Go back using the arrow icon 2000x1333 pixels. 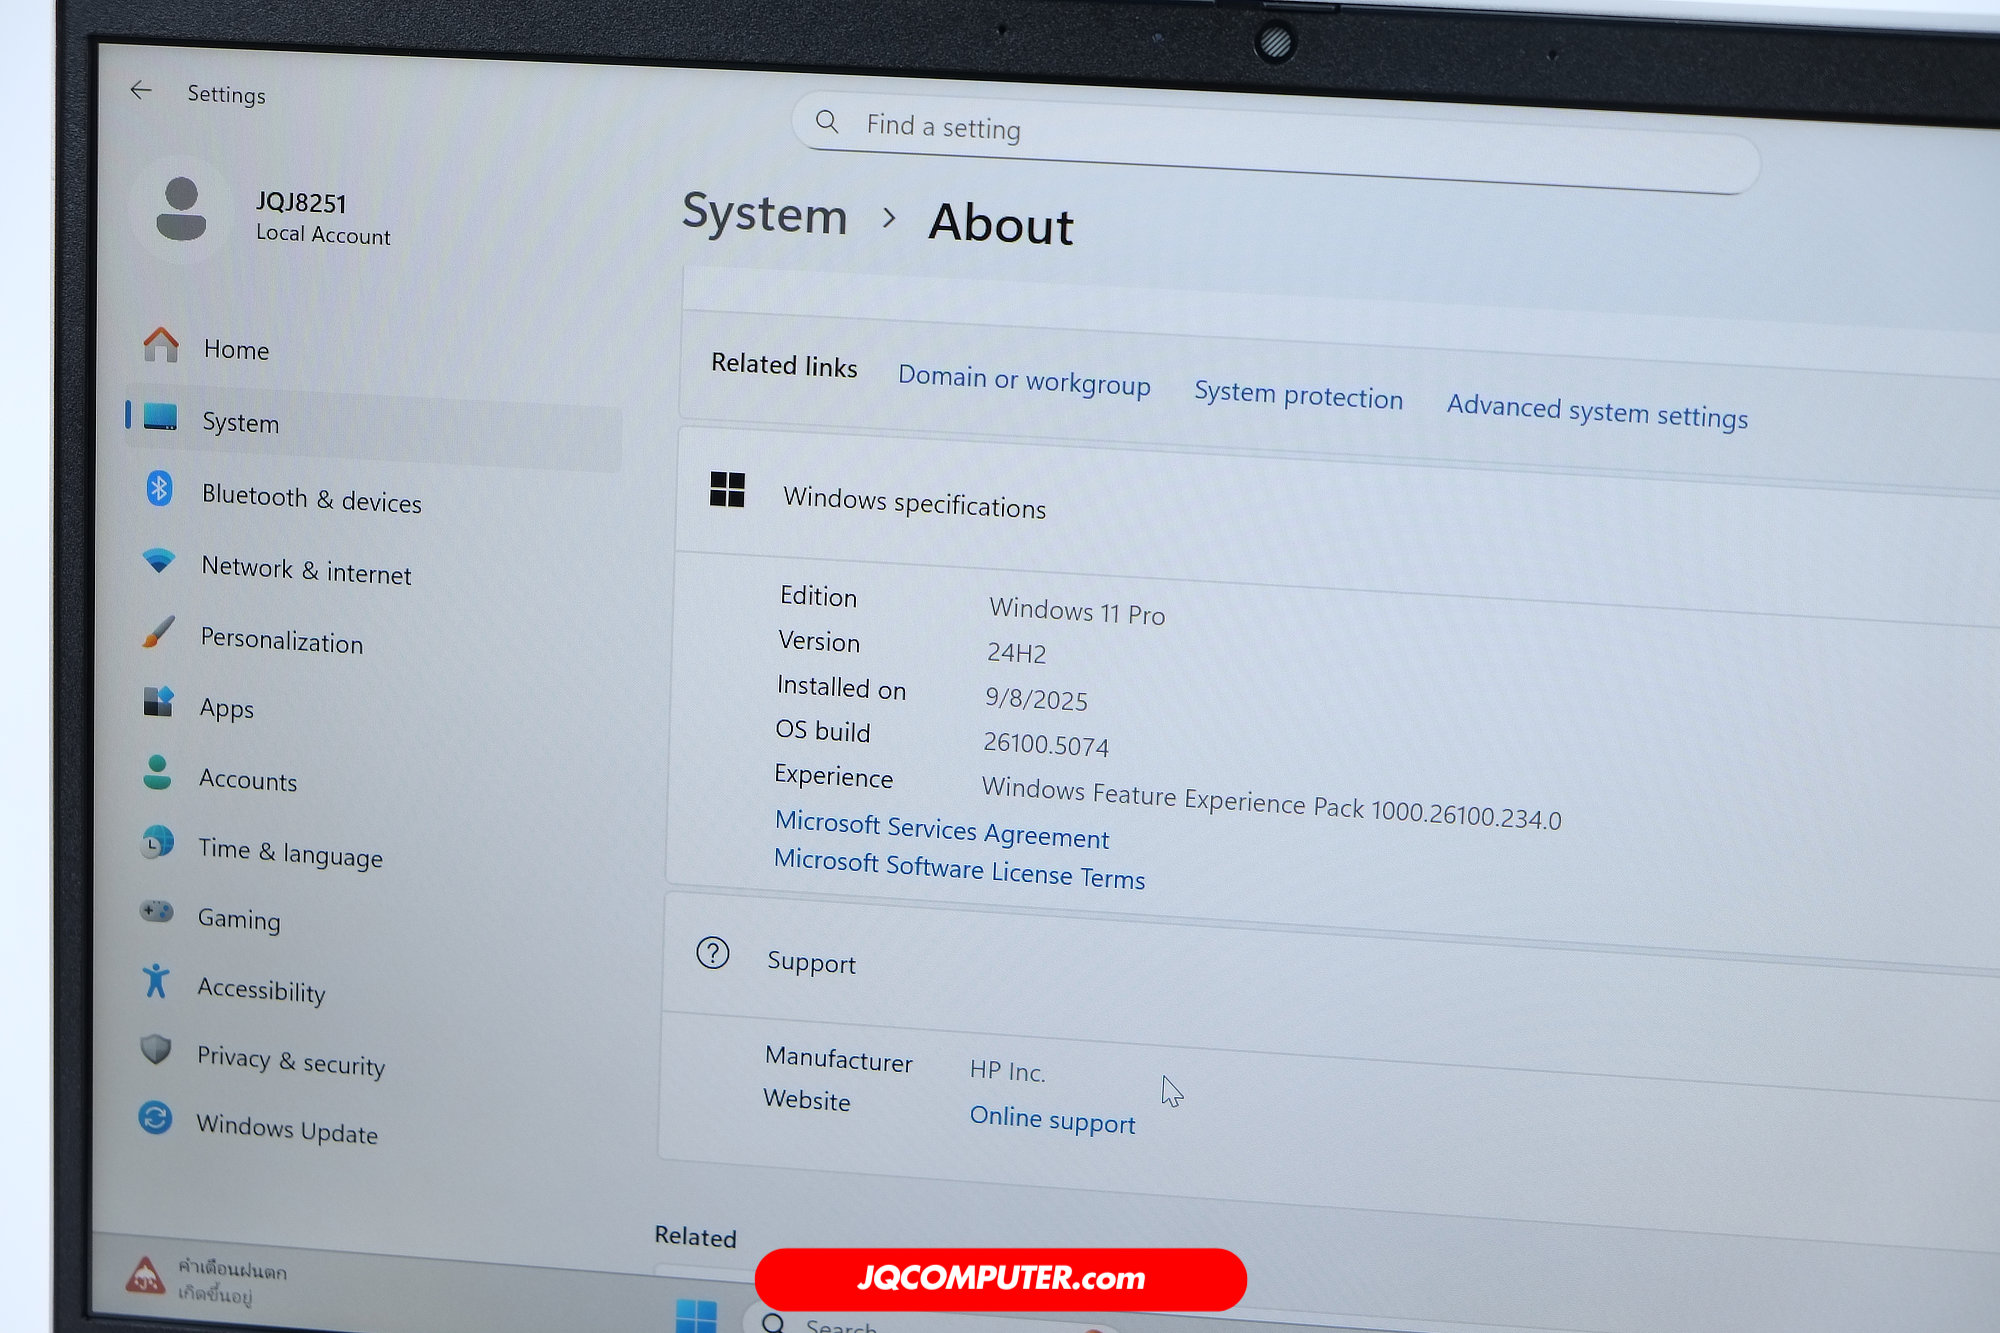tap(141, 91)
